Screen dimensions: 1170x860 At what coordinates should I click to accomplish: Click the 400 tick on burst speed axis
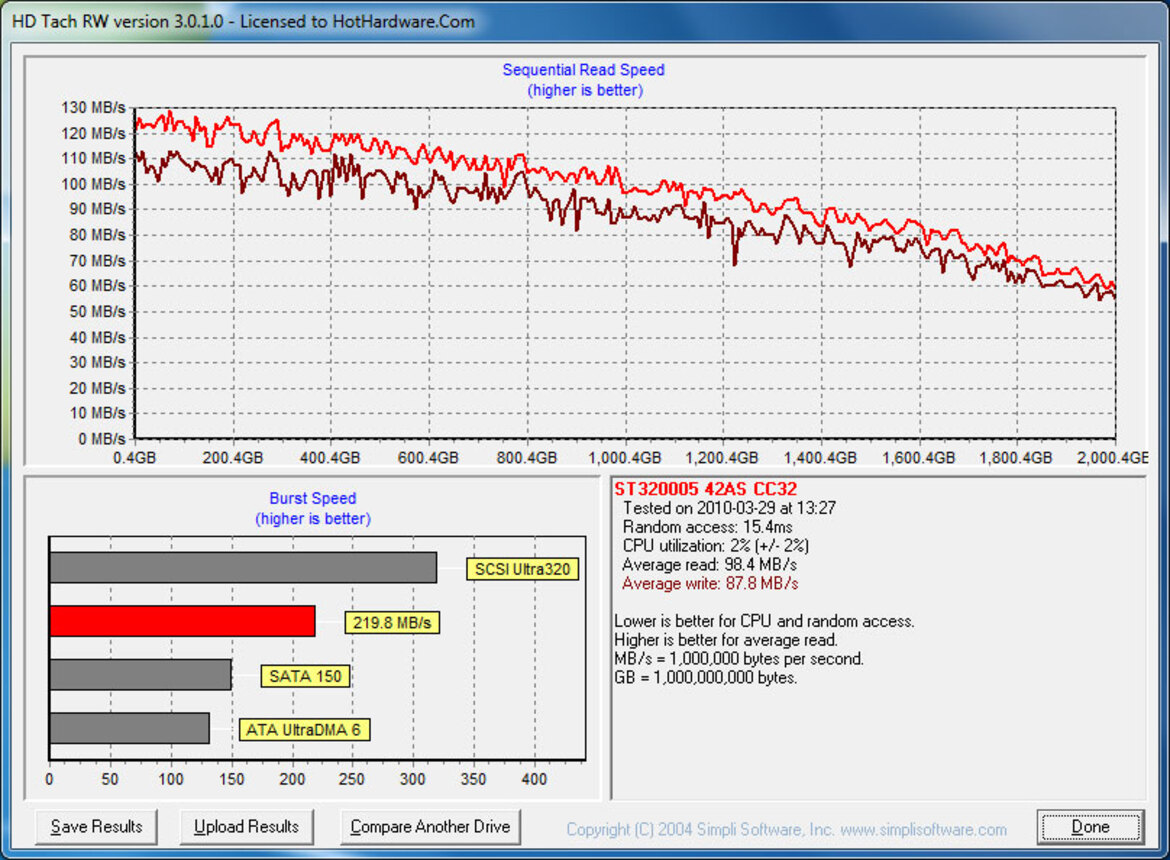tap(534, 779)
